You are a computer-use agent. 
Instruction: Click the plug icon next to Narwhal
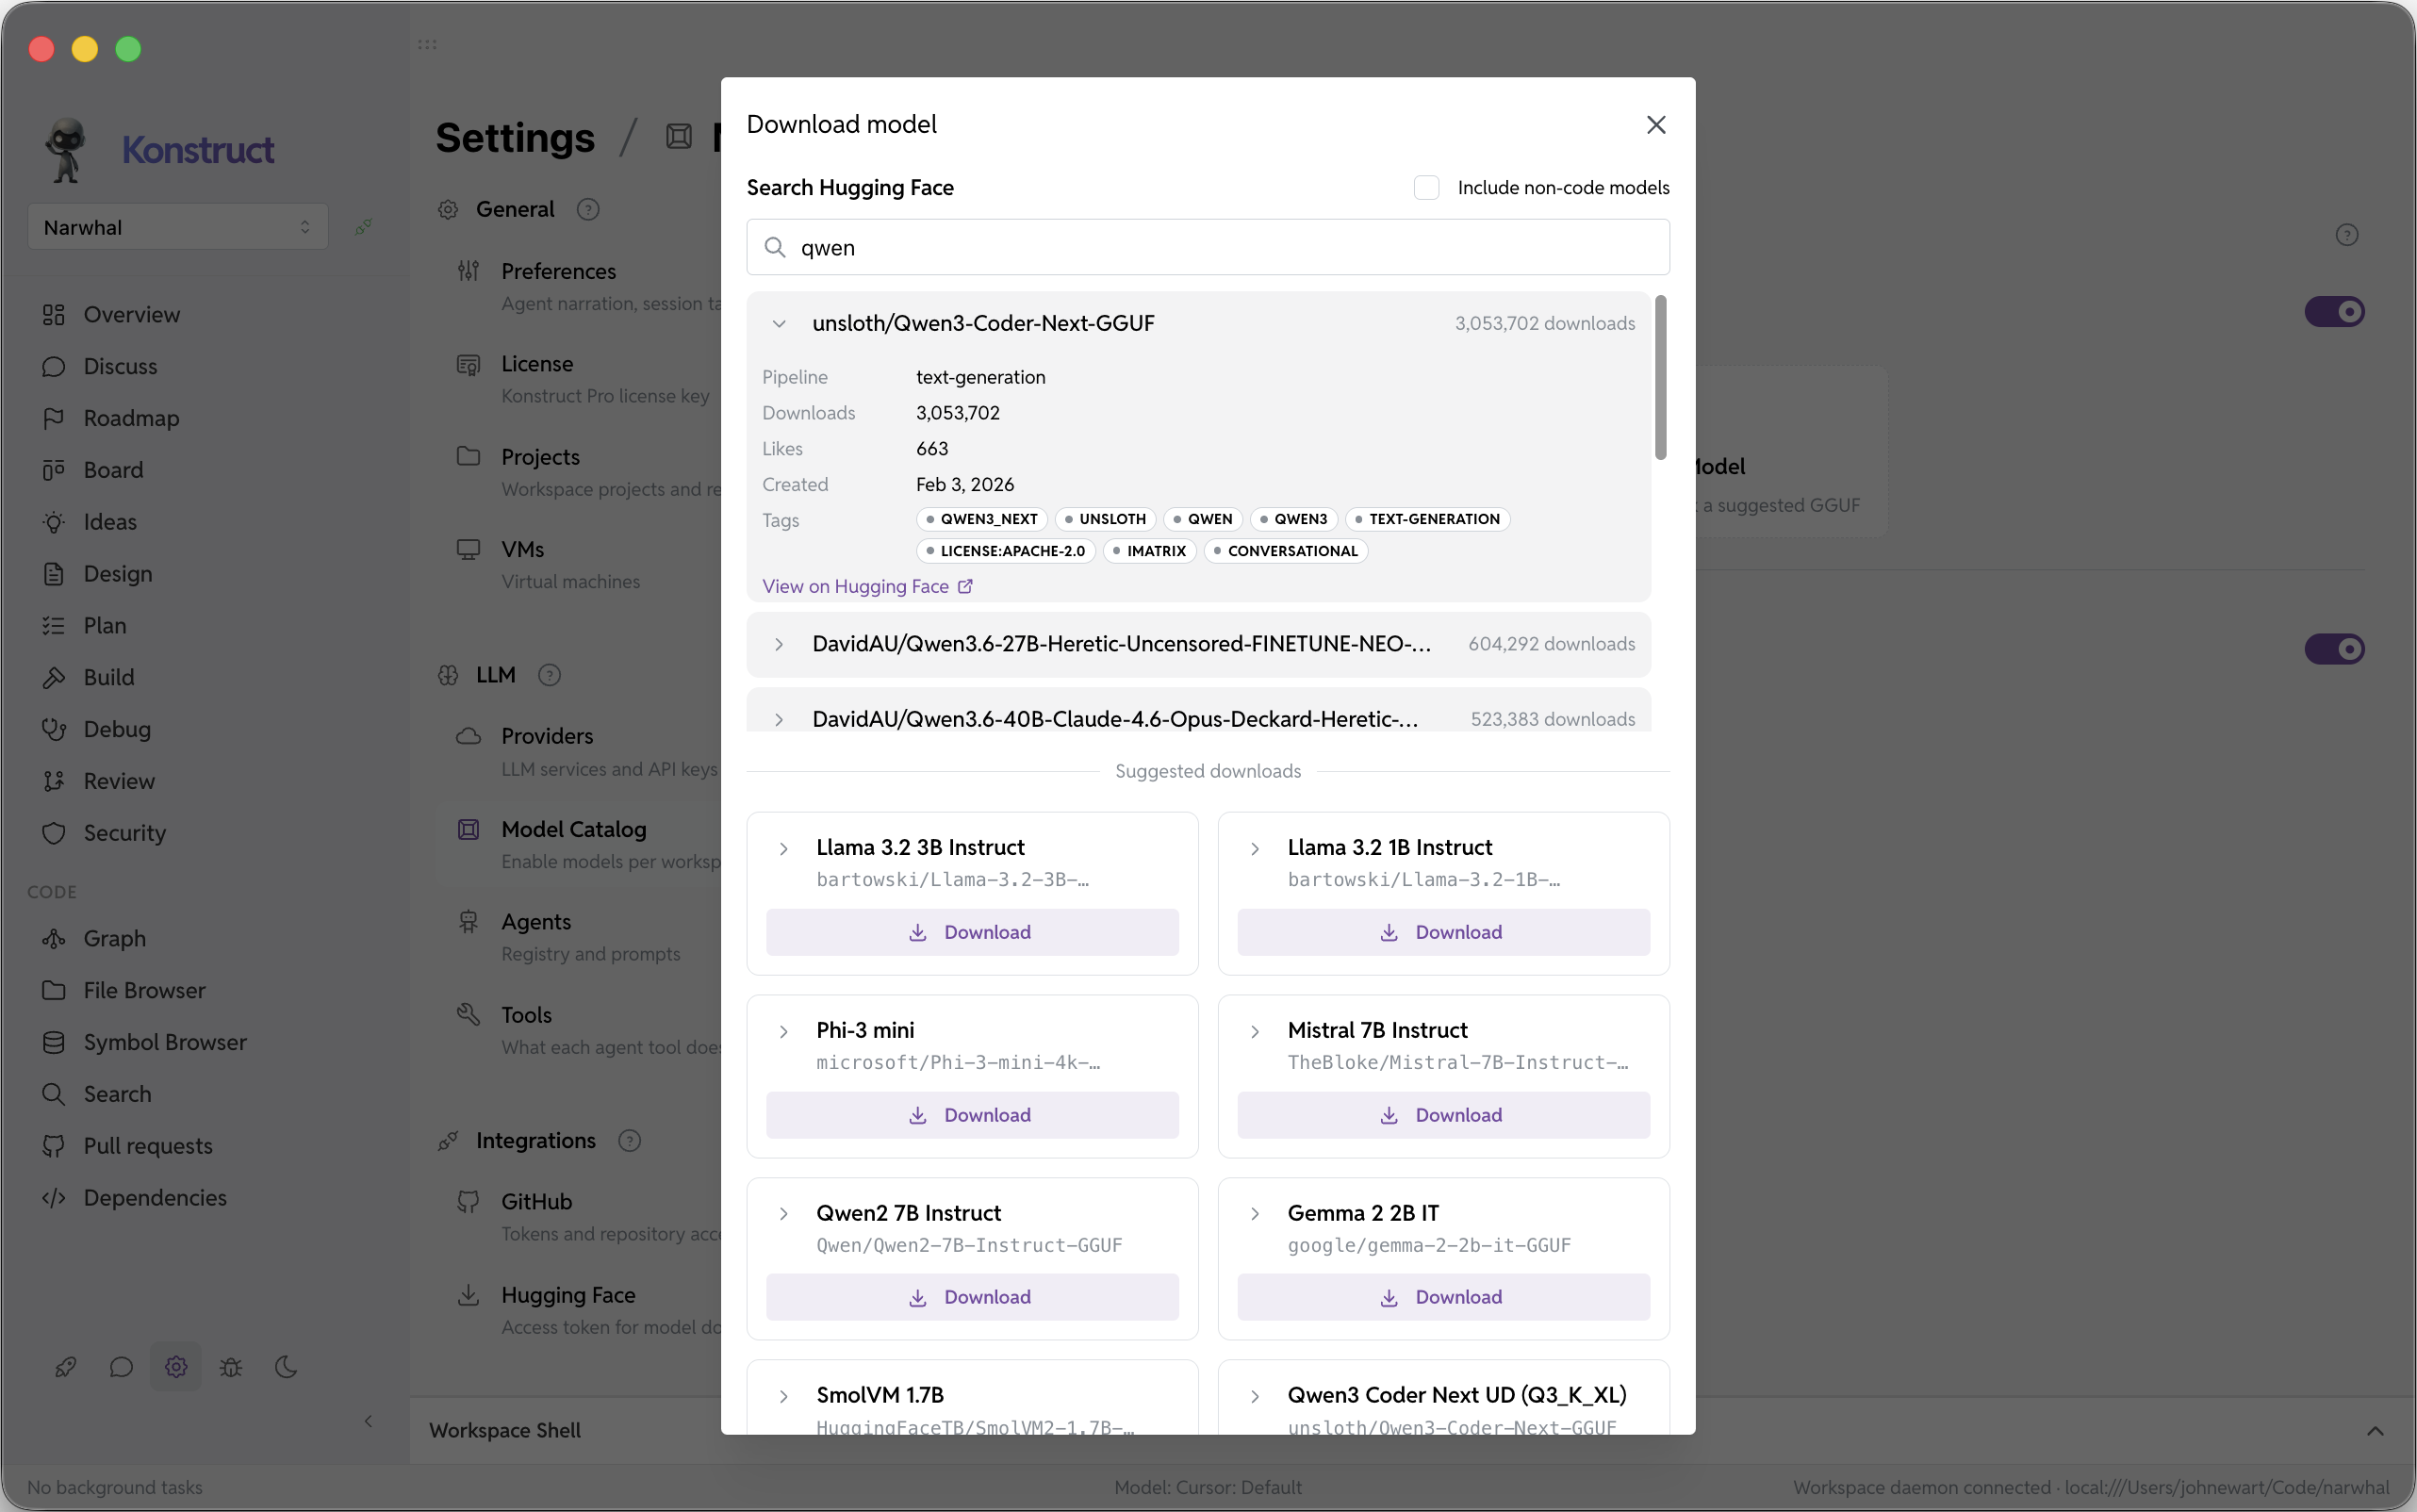(x=364, y=228)
